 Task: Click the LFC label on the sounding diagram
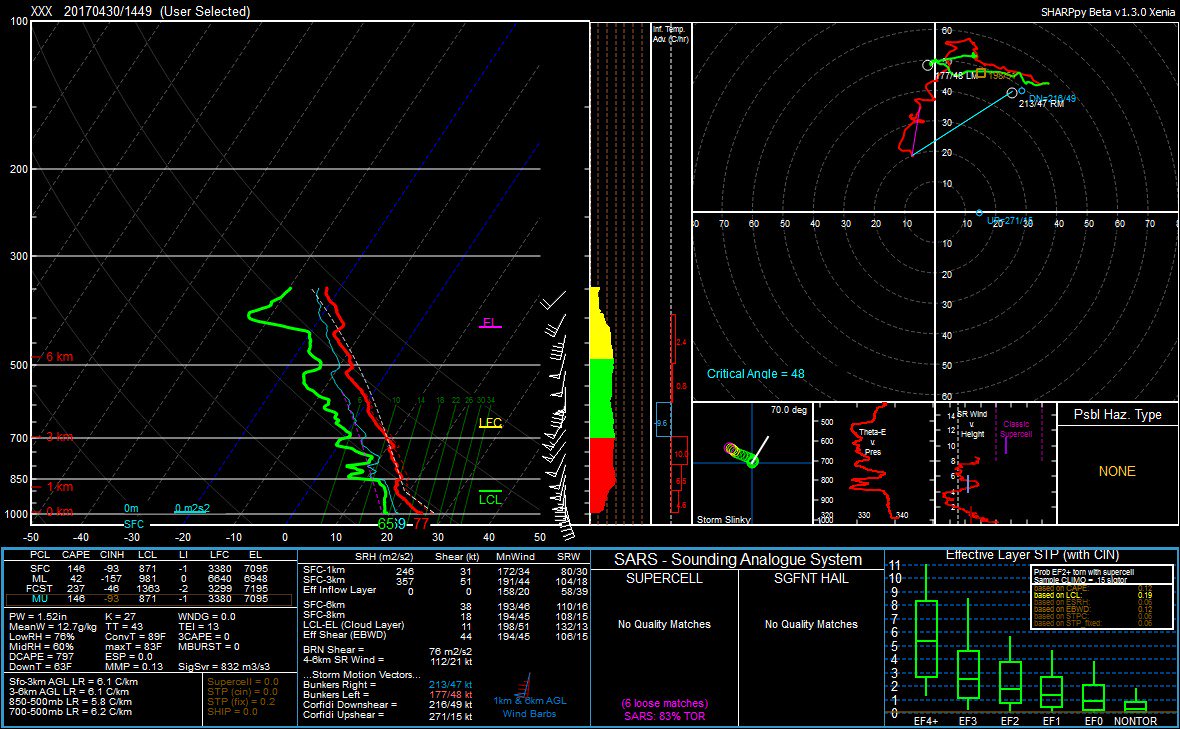tap(491, 425)
